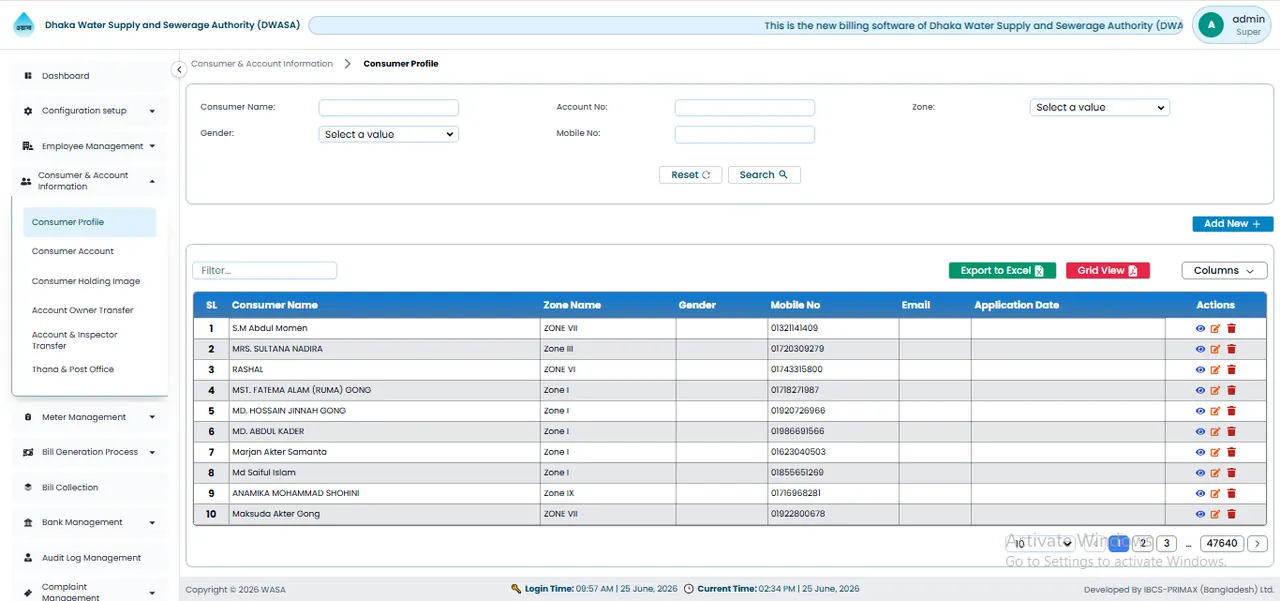Click Consumer & Account Information breadcrumb
This screenshot has width=1280, height=601.
262,64
